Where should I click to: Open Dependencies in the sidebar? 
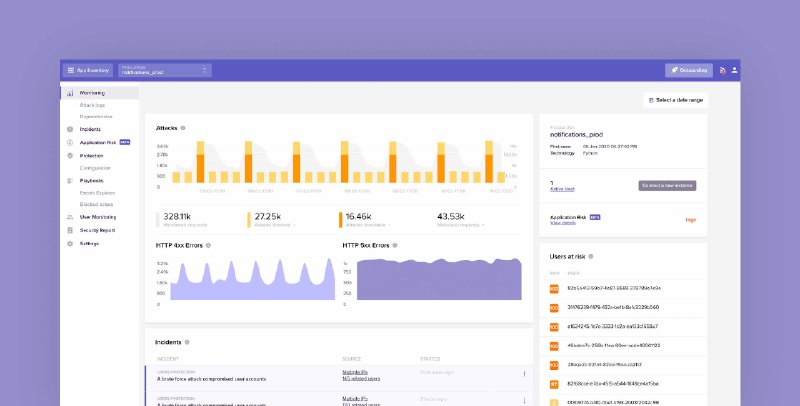[x=96, y=117]
